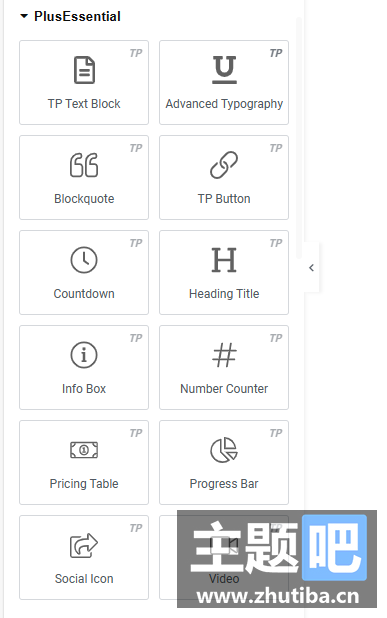Click the PlusEssential section heading
387x618 pixels.
[77, 17]
